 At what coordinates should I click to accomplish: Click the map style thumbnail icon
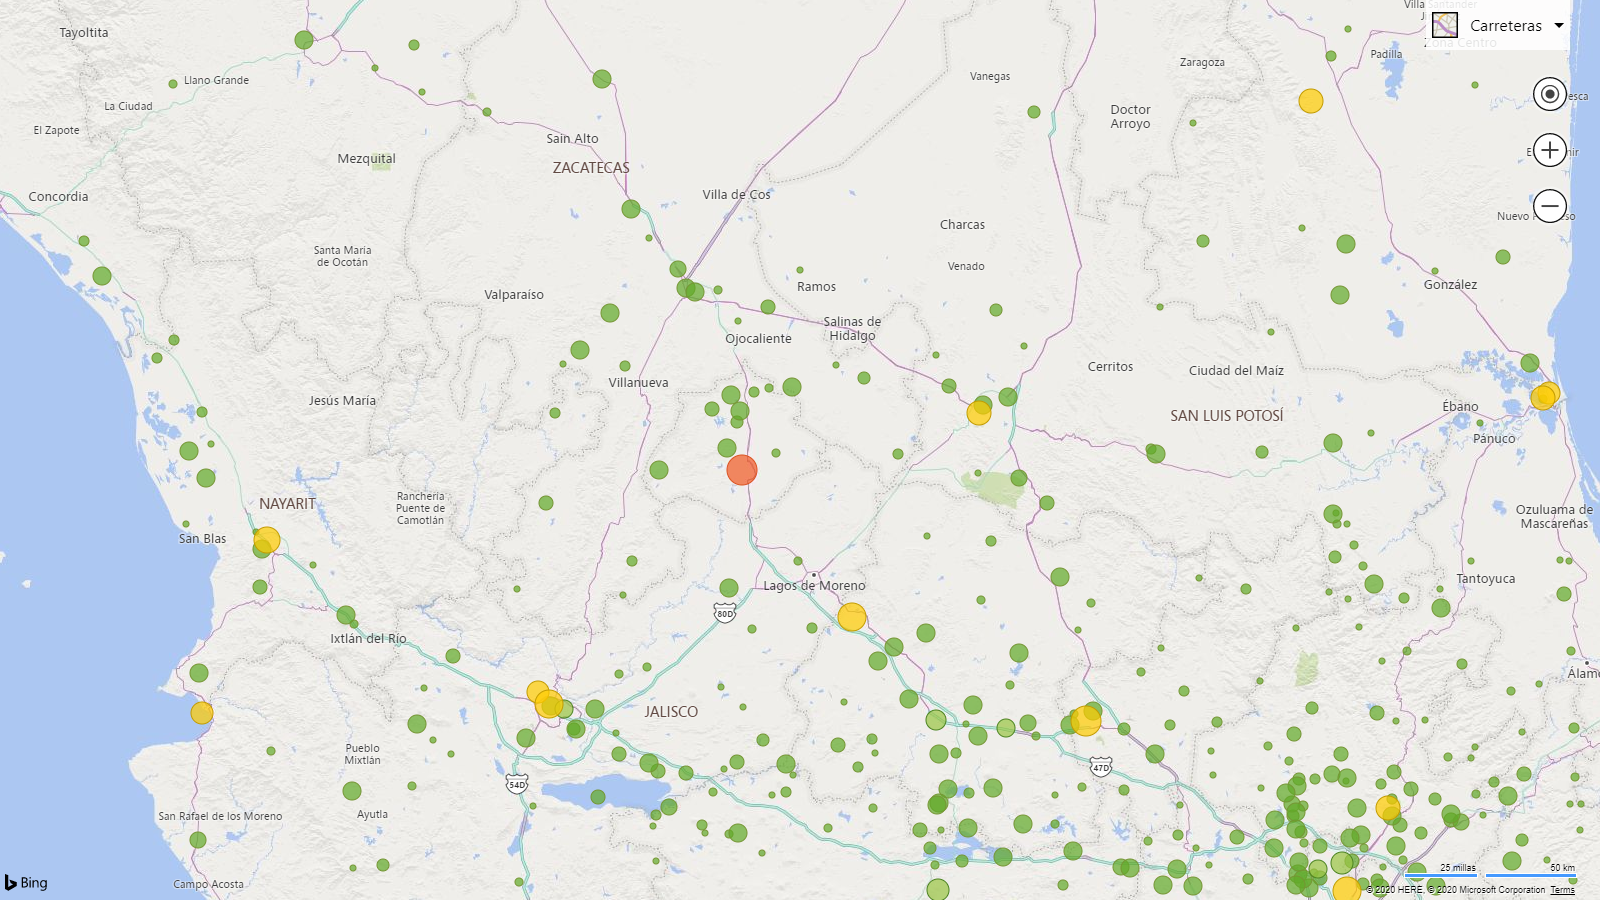click(x=1445, y=26)
